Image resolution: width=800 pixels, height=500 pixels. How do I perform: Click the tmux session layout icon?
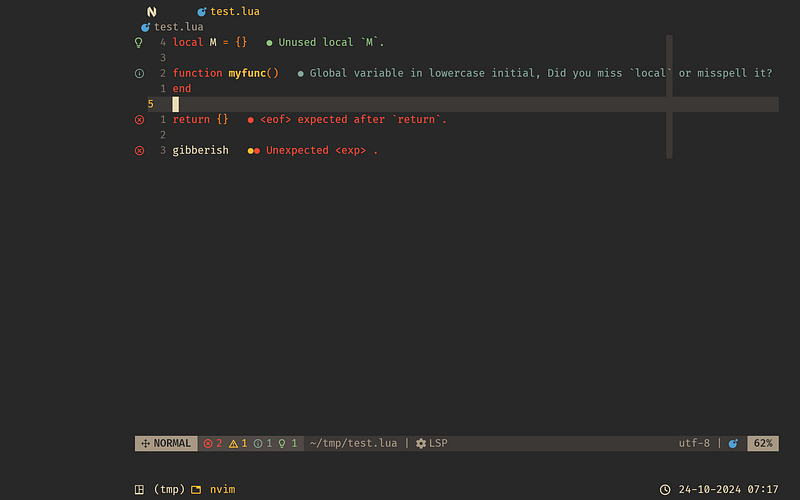139,490
